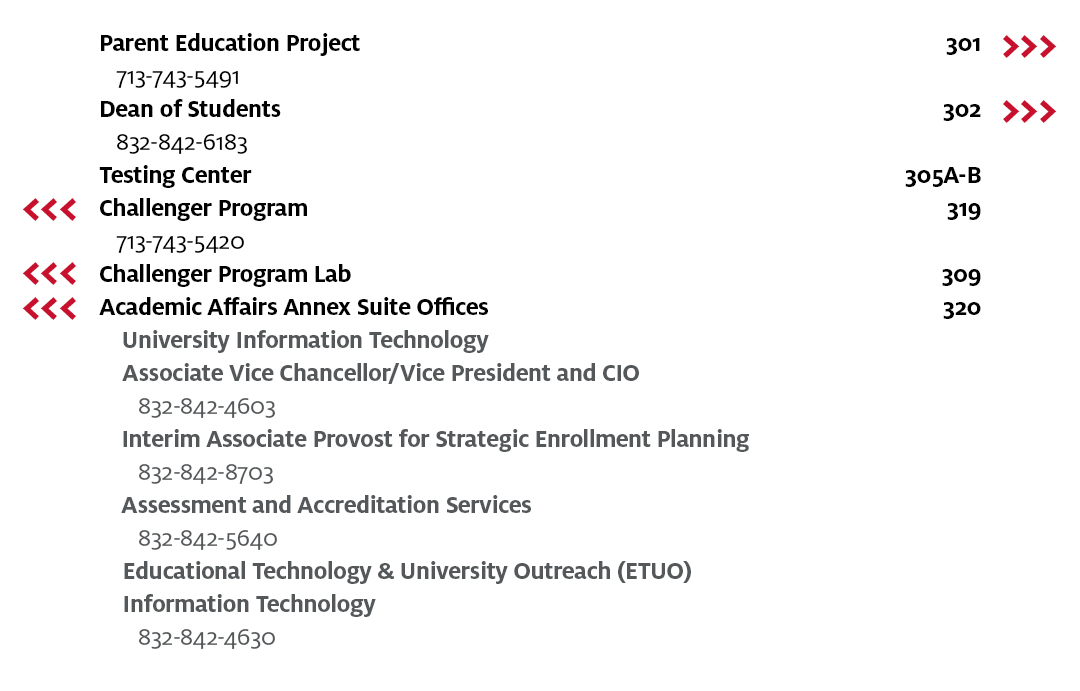Open Assessment and Accreditation Services
Image resolution: width=1080 pixels, height=691 pixels.
coord(326,505)
